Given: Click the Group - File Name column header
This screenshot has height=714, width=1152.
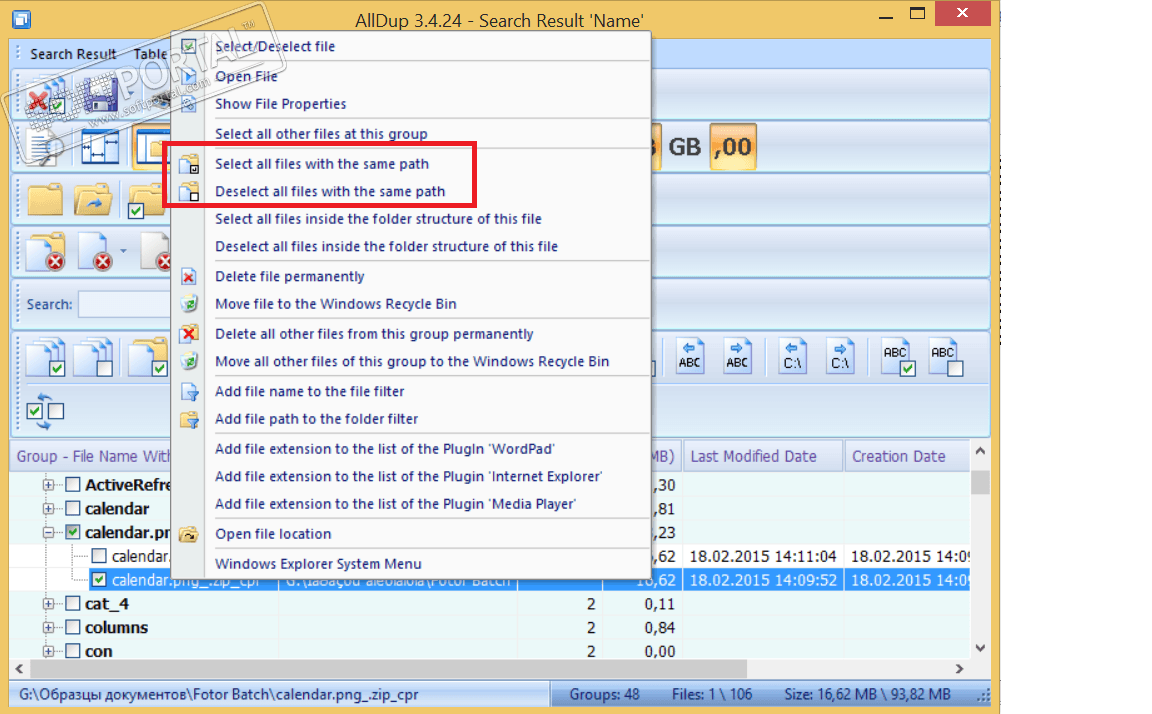Looking at the screenshot, I should pos(91,456).
